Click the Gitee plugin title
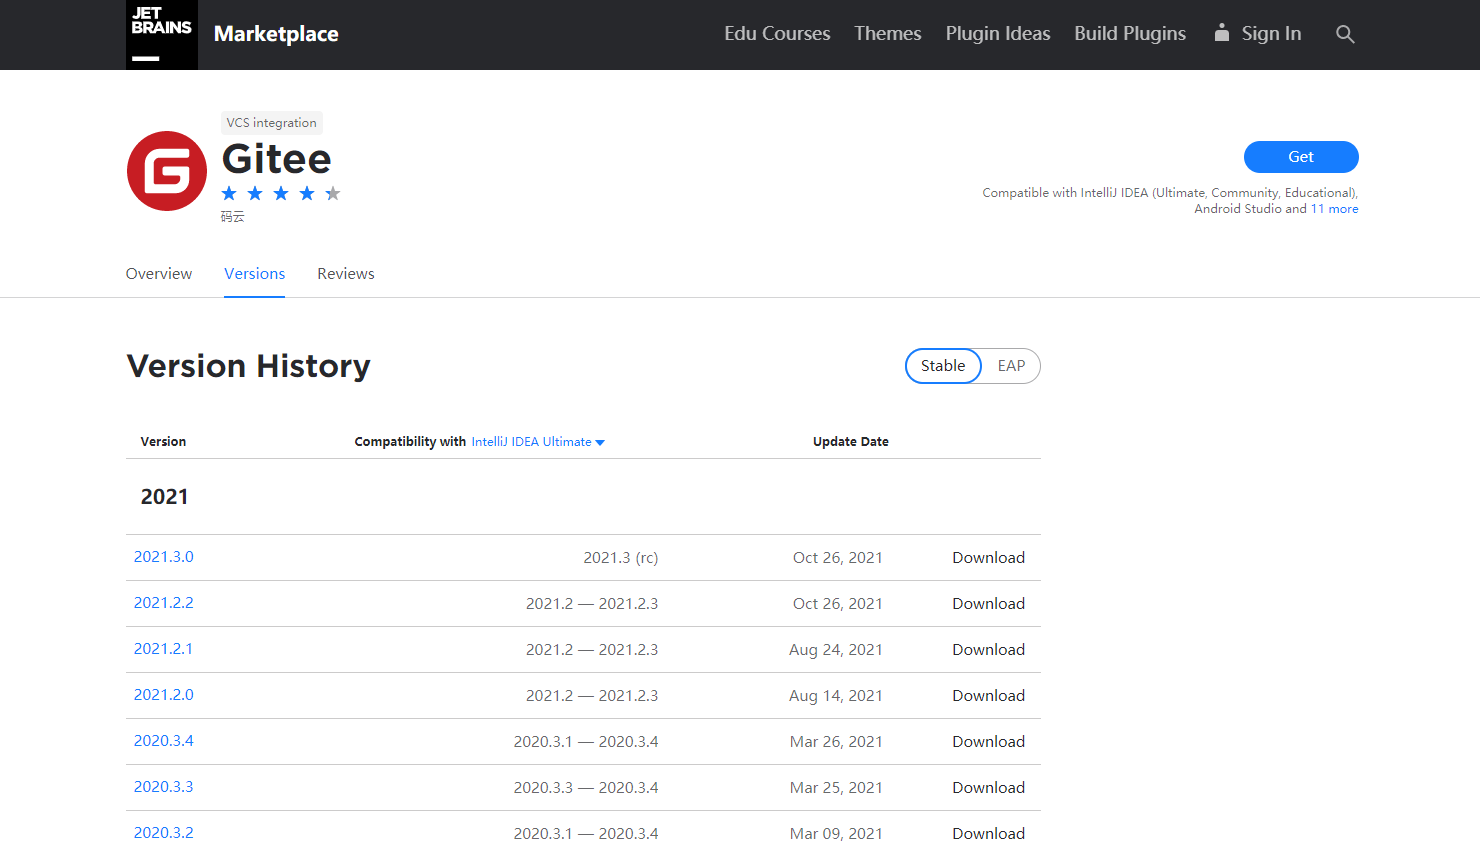Image resolution: width=1480 pixels, height=845 pixels. (x=276, y=159)
